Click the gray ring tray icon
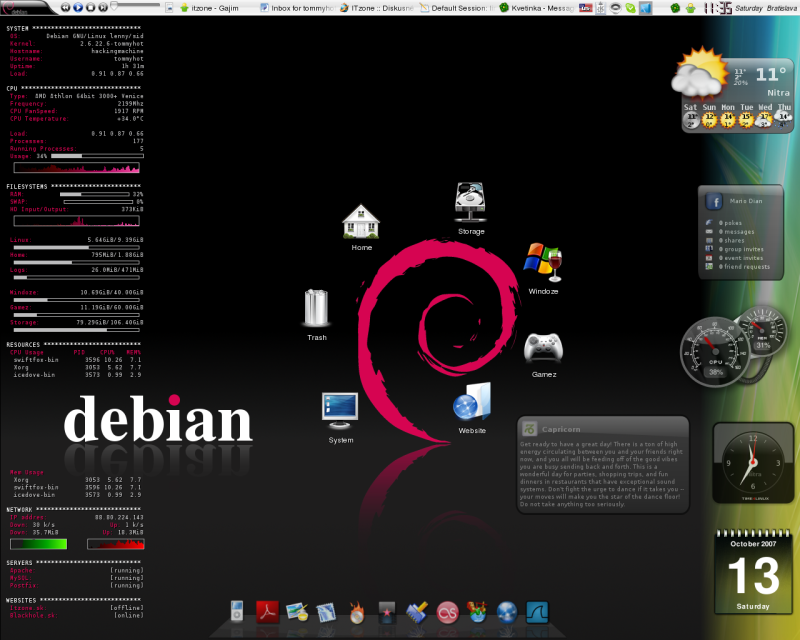The image size is (800, 640). coord(616,8)
